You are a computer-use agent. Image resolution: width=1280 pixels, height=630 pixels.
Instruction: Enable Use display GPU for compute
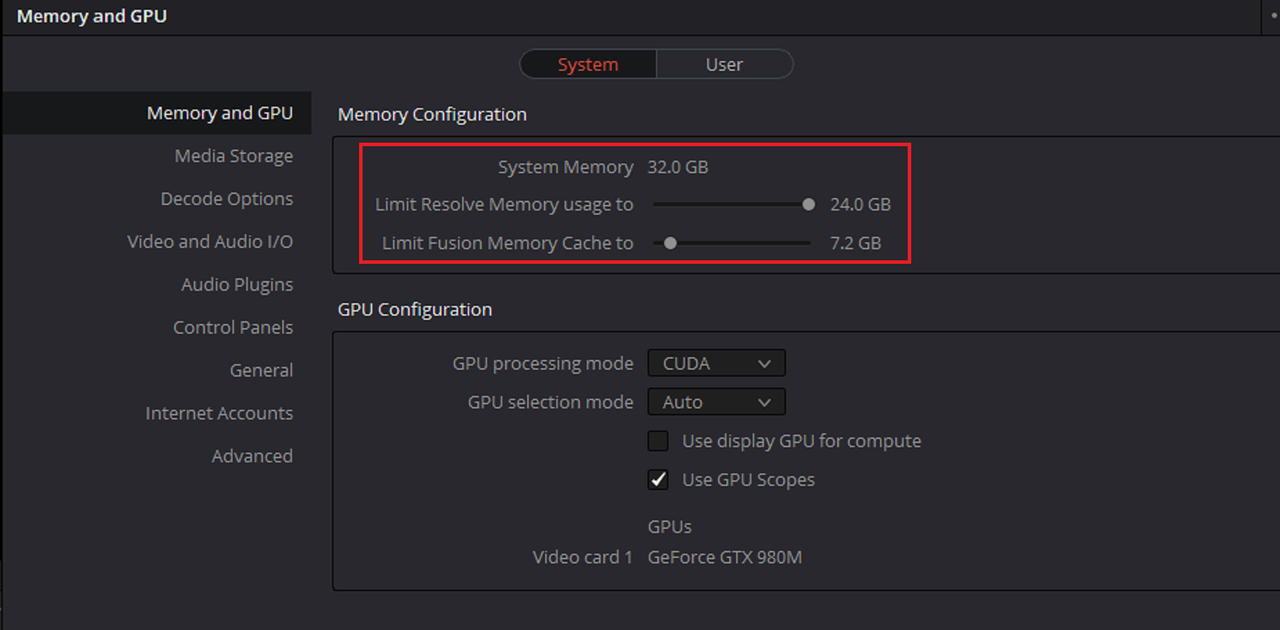click(x=658, y=441)
